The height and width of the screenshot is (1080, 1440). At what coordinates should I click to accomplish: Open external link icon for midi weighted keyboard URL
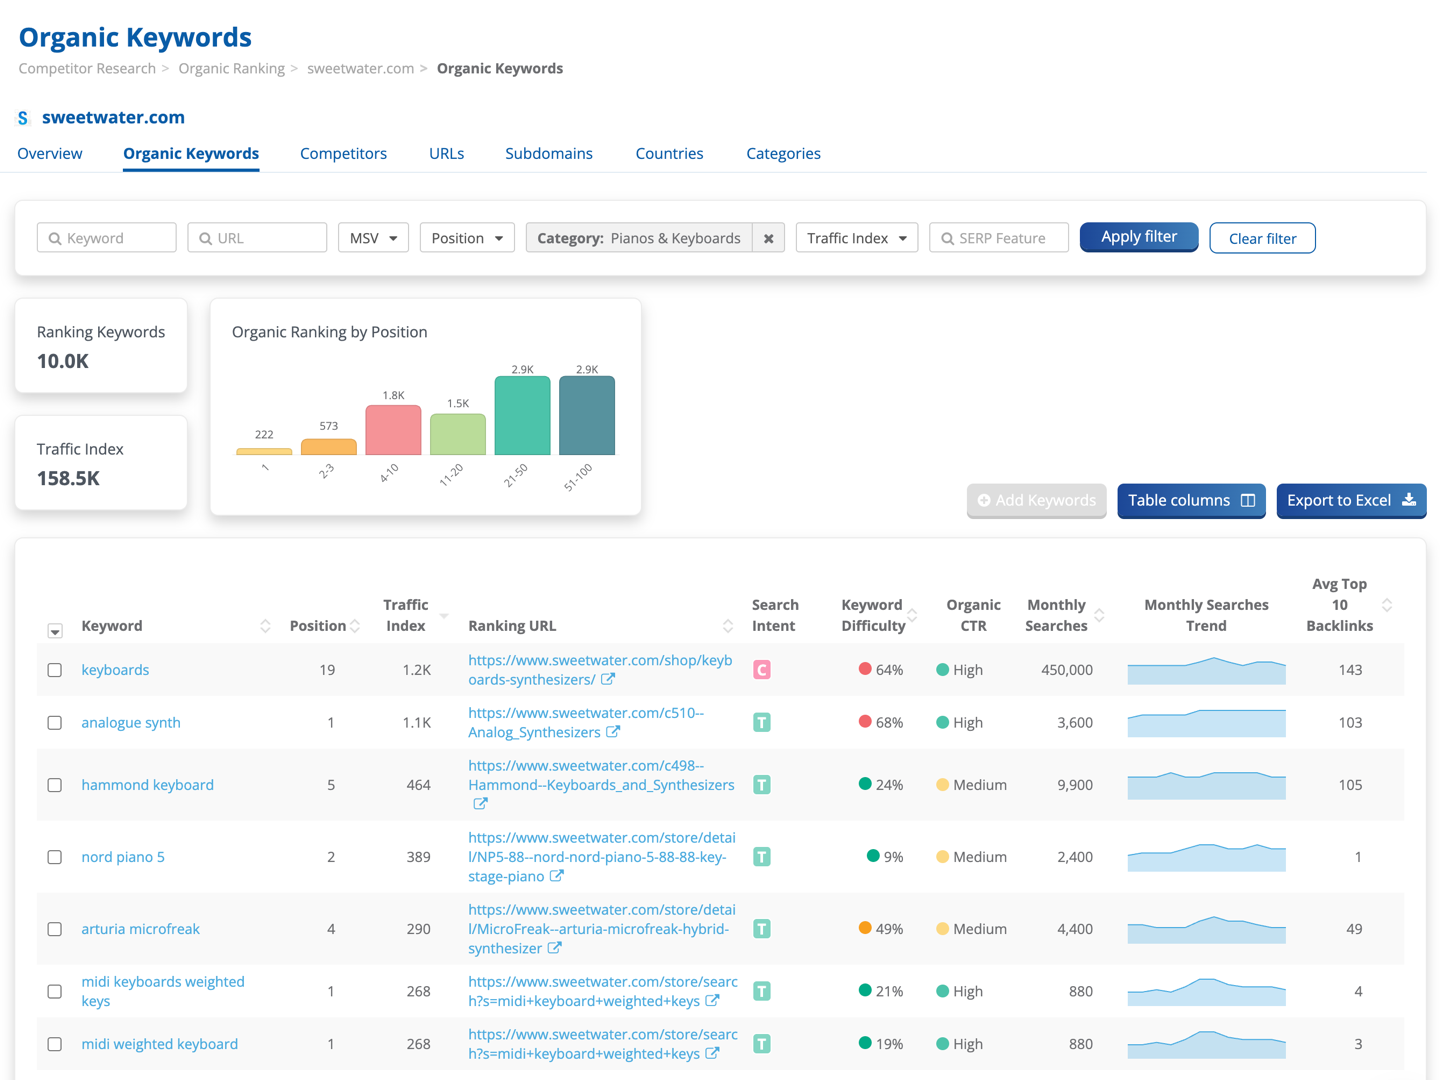tap(712, 1053)
